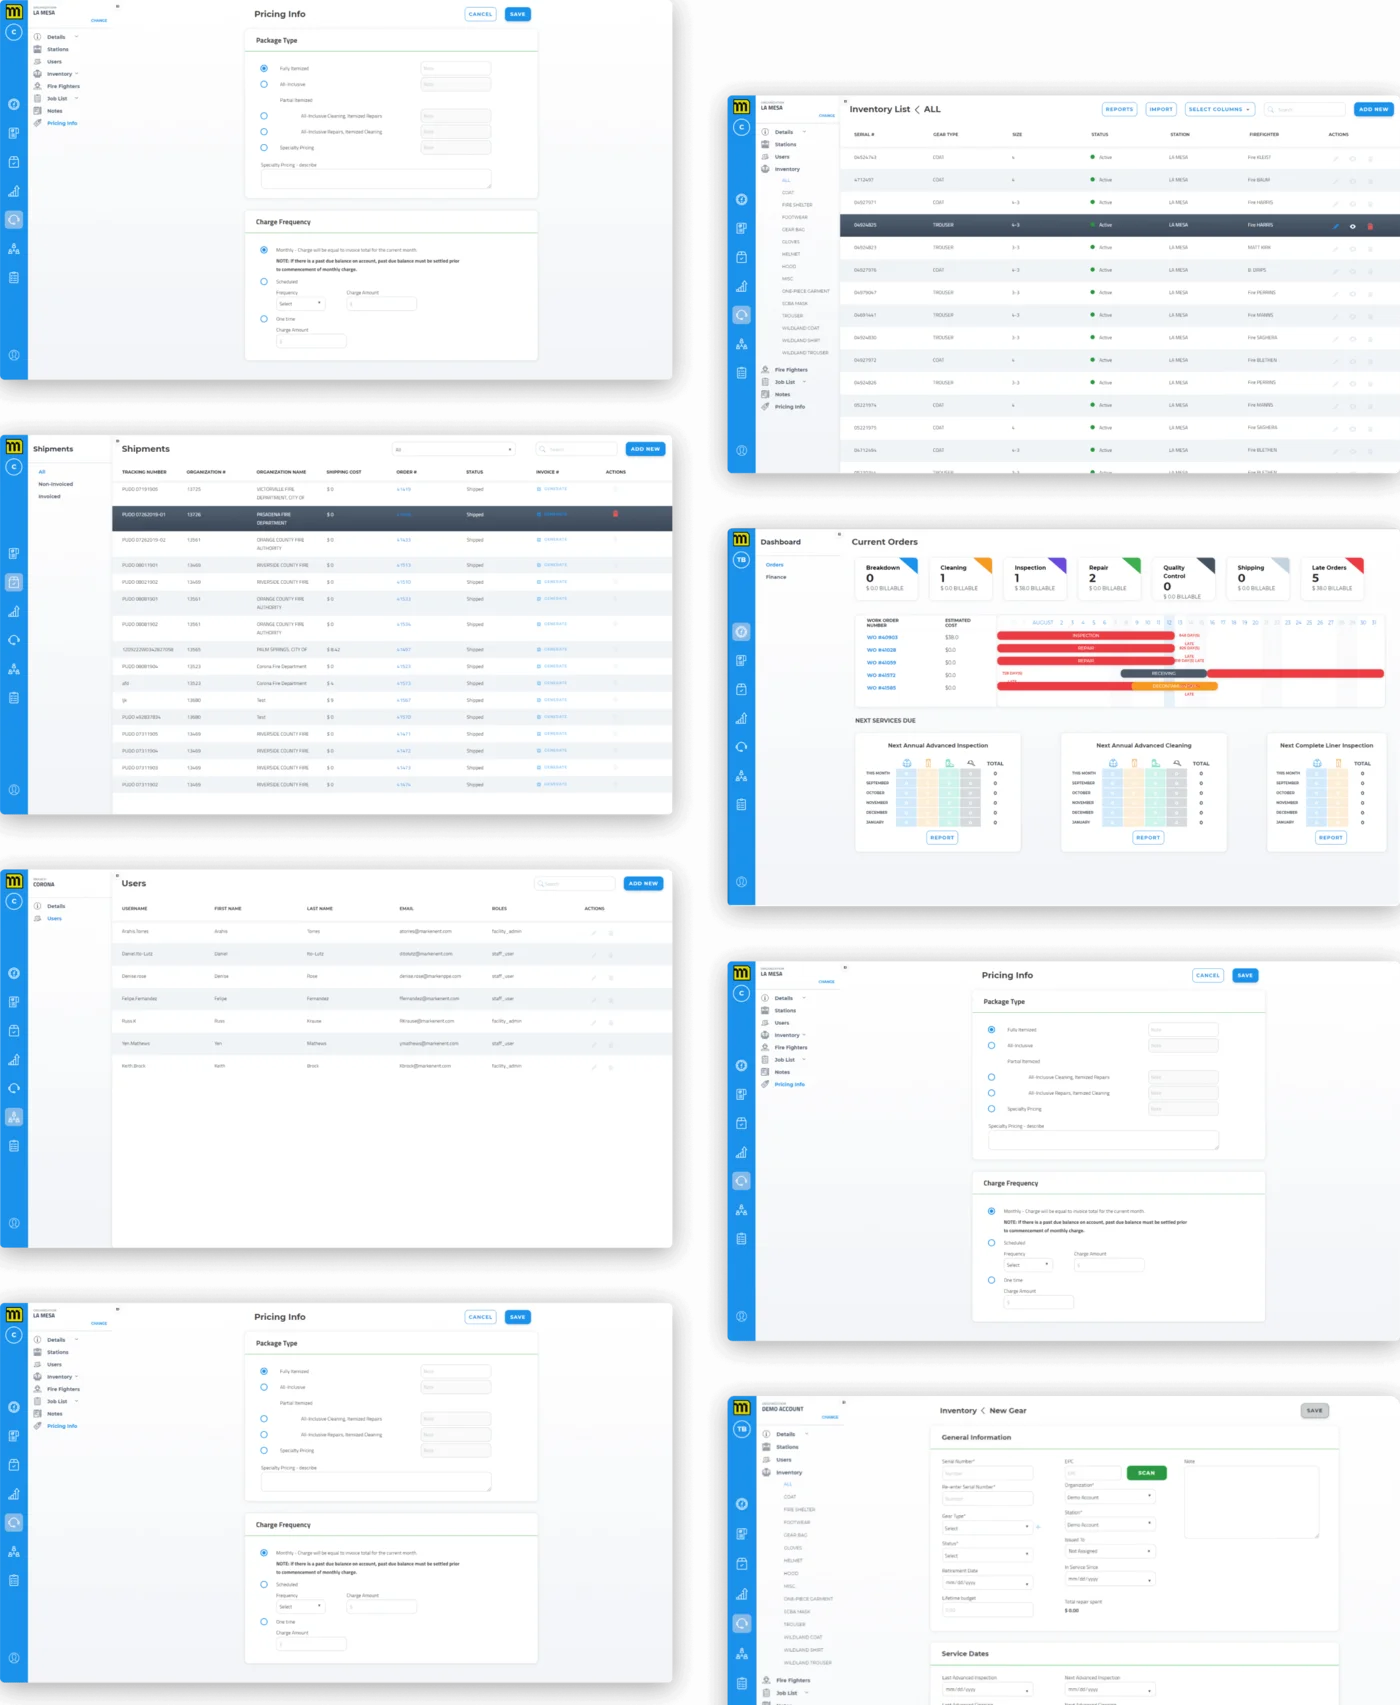Viewport: 1400px width, 1705px height.
Task: Open Gear Type dropdown on New Gear form
Action: 987,1528
